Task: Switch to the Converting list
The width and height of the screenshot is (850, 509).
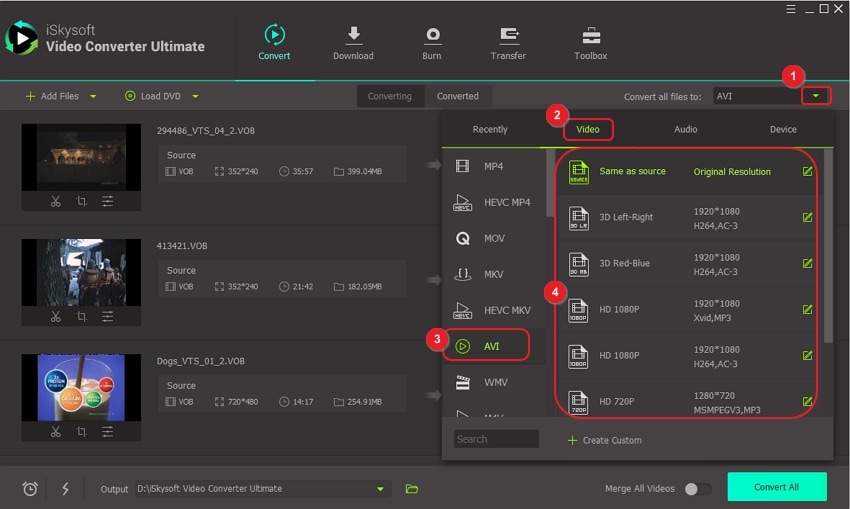Action: [389, 96]
